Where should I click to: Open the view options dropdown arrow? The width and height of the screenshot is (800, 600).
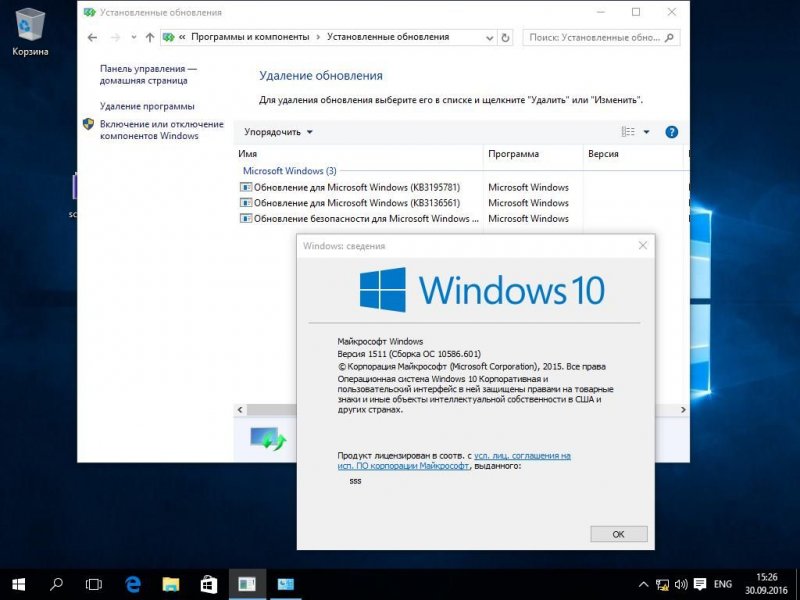(646, 132)
